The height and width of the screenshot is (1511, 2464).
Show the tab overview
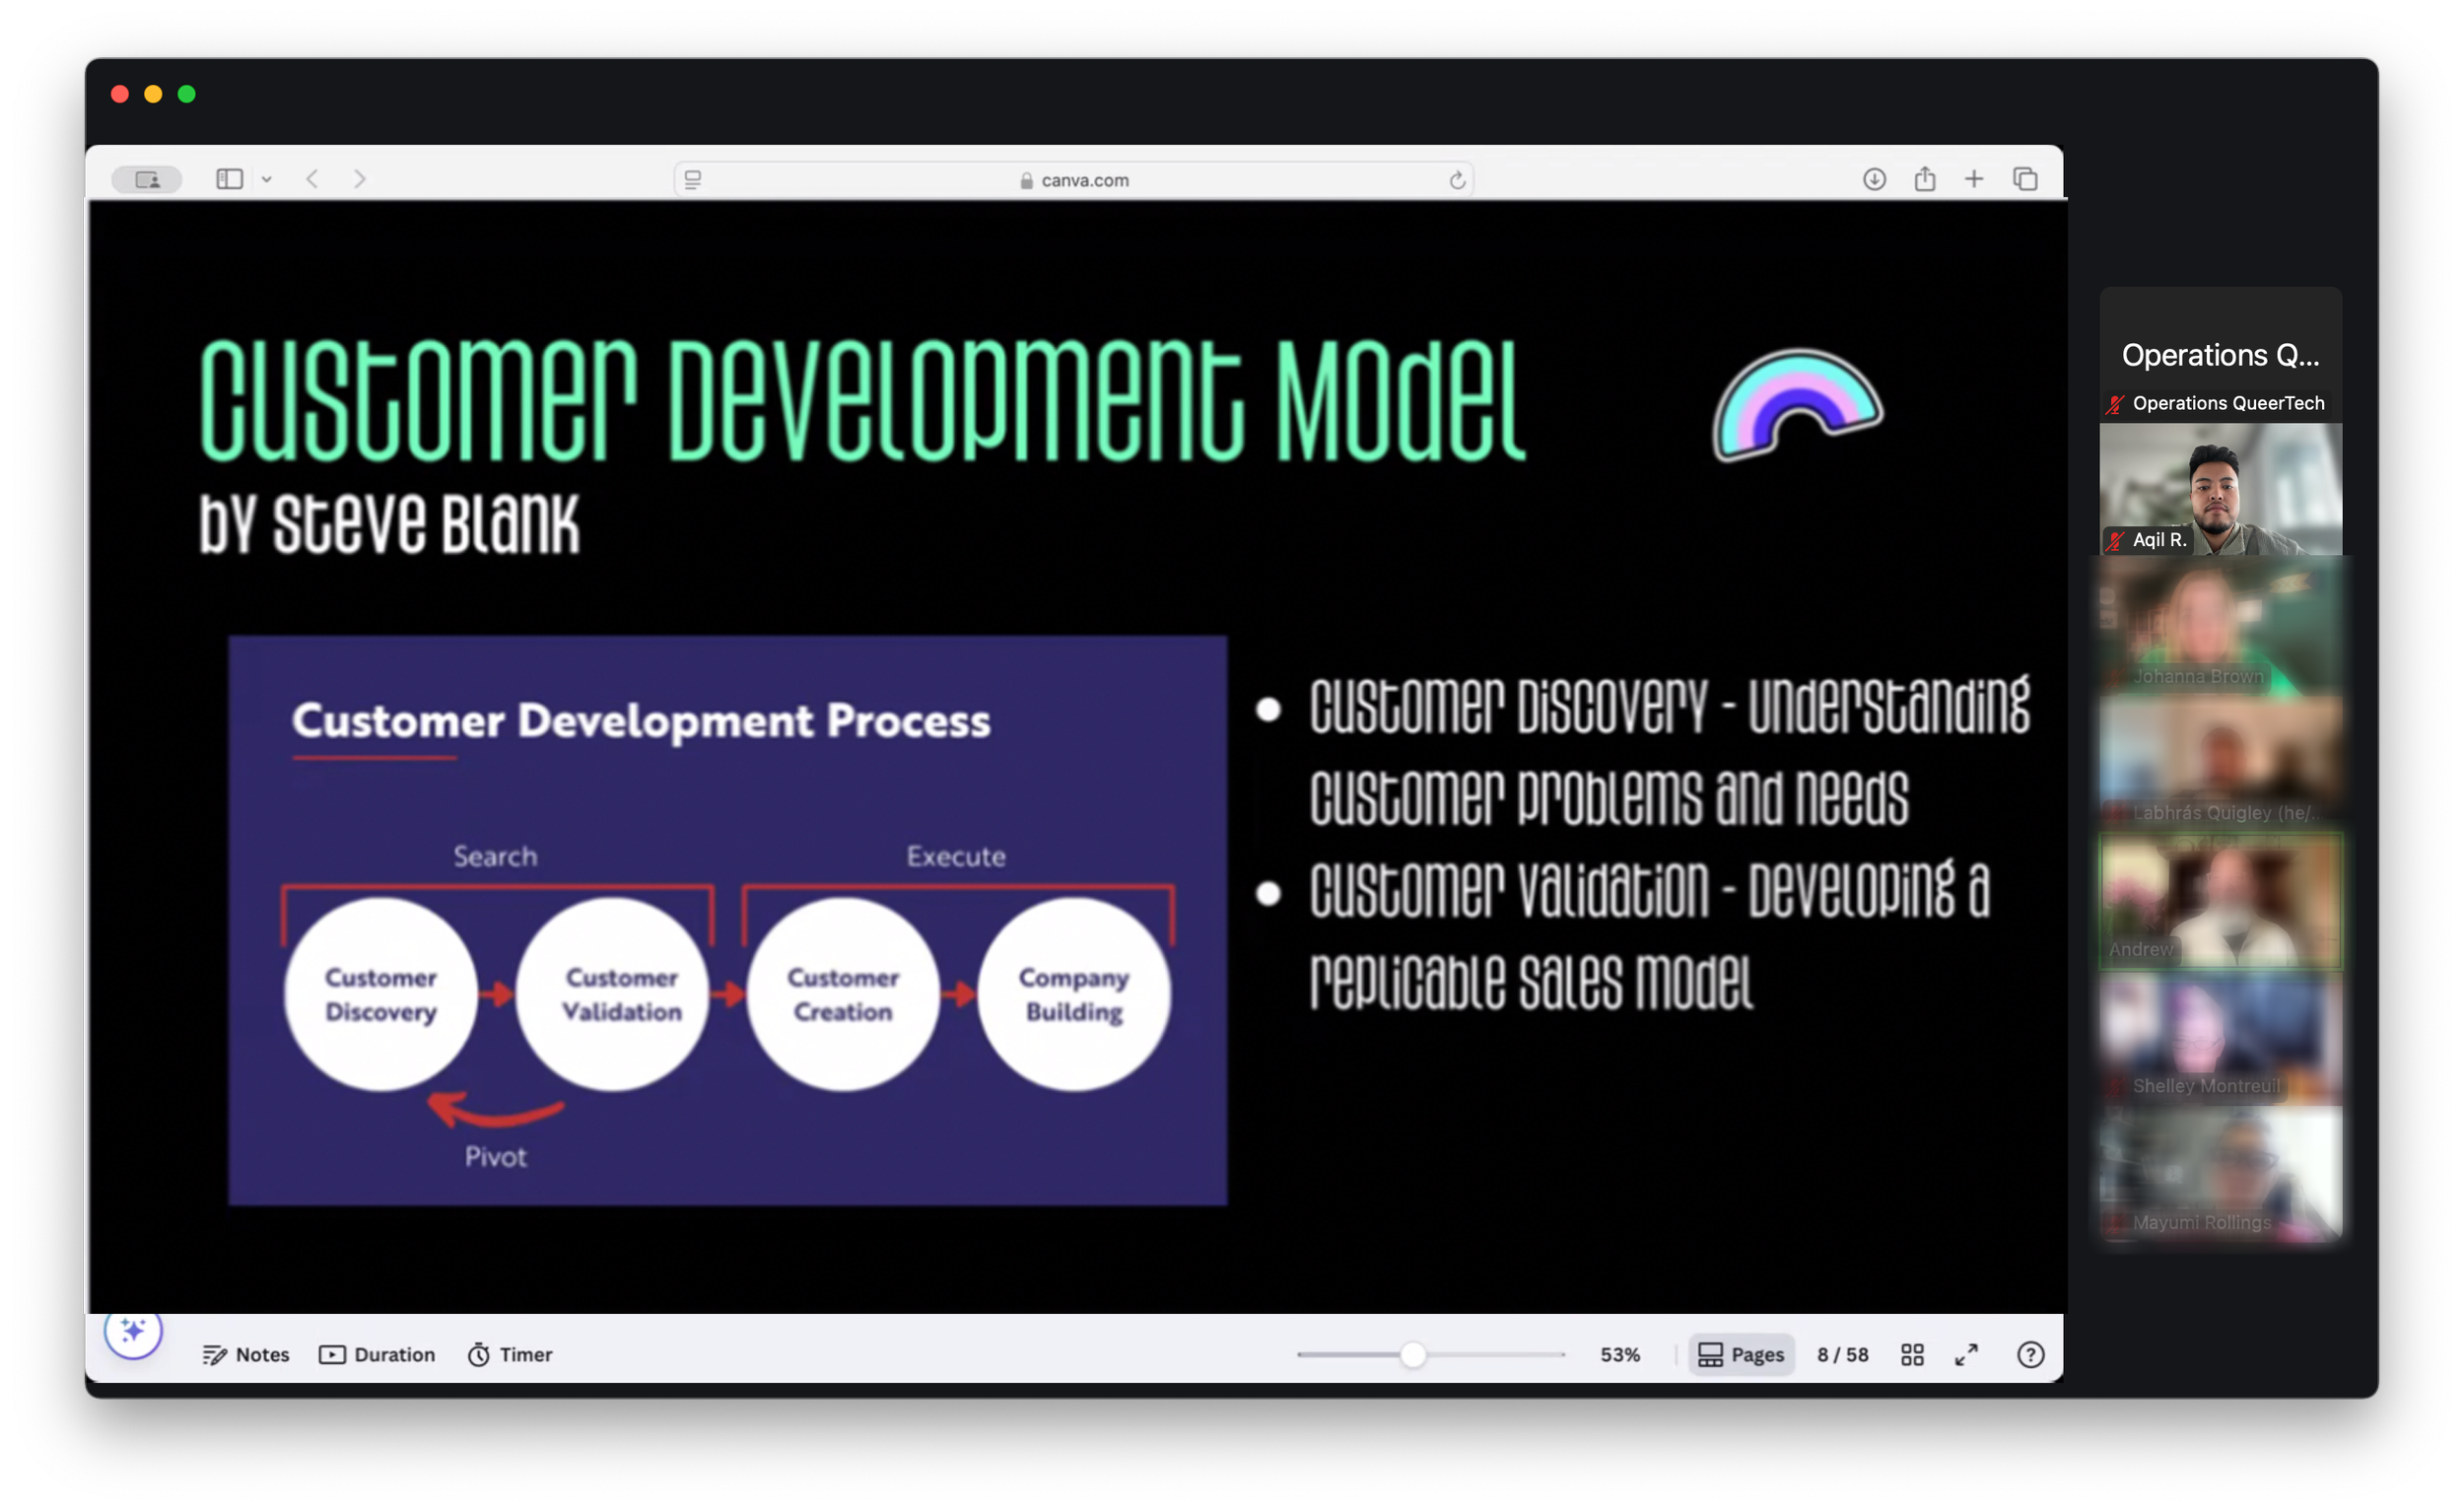2025,179
